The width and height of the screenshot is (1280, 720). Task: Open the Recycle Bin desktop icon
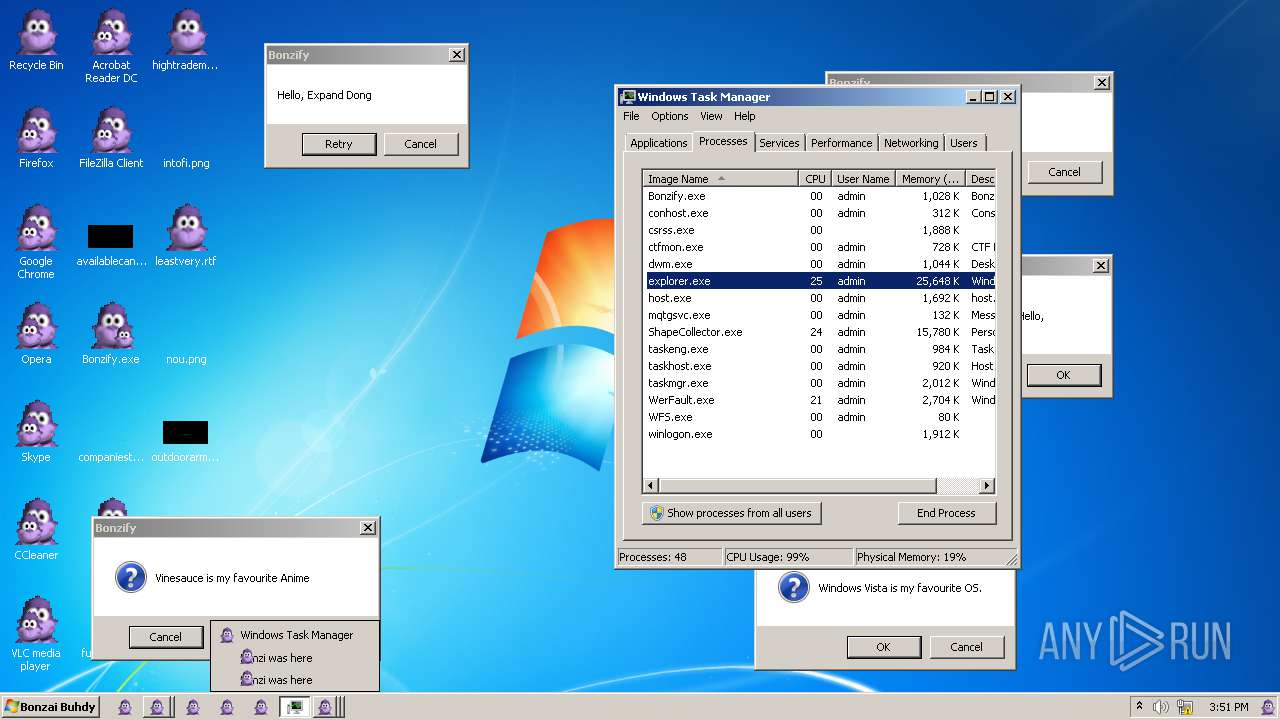pyautogui.click(x=36, y=40)
